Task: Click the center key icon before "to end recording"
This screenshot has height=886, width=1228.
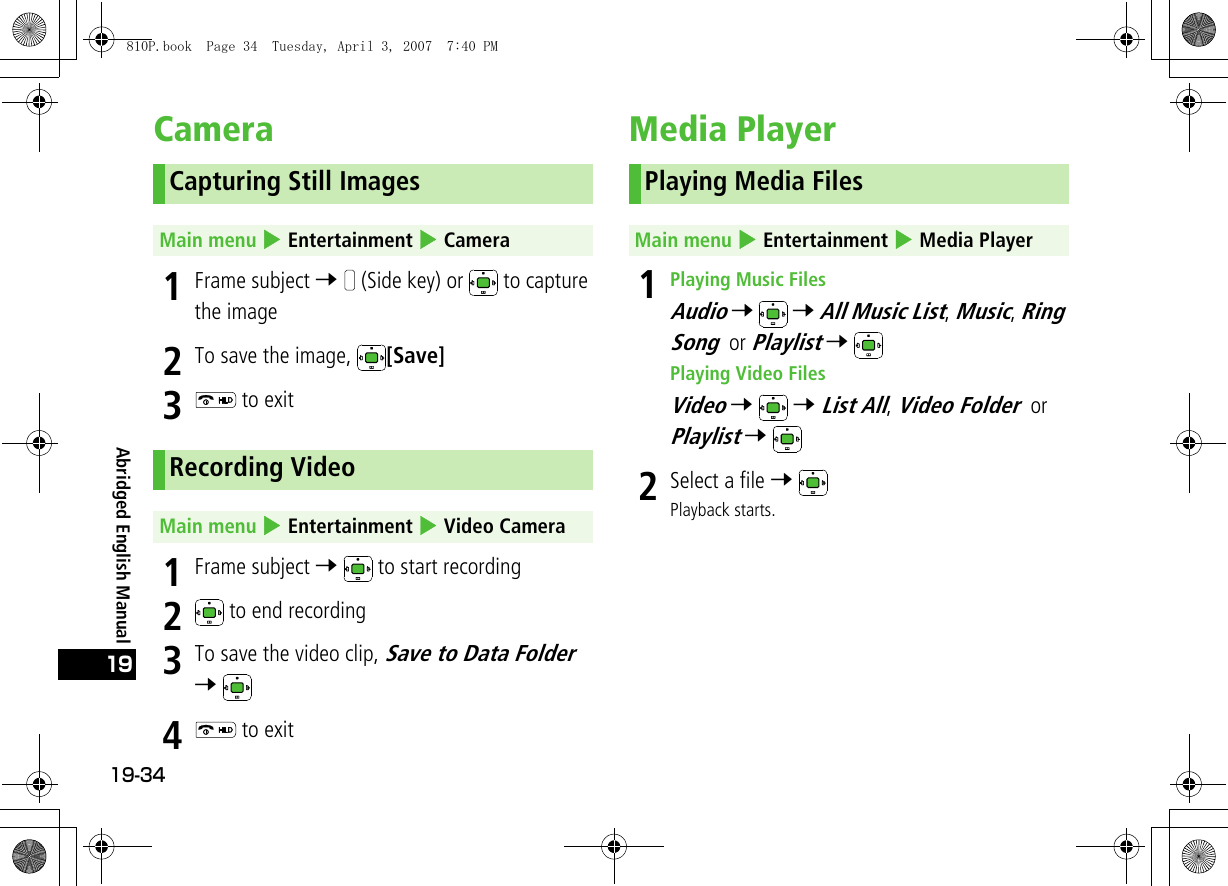Action: (x=210, y=612)
